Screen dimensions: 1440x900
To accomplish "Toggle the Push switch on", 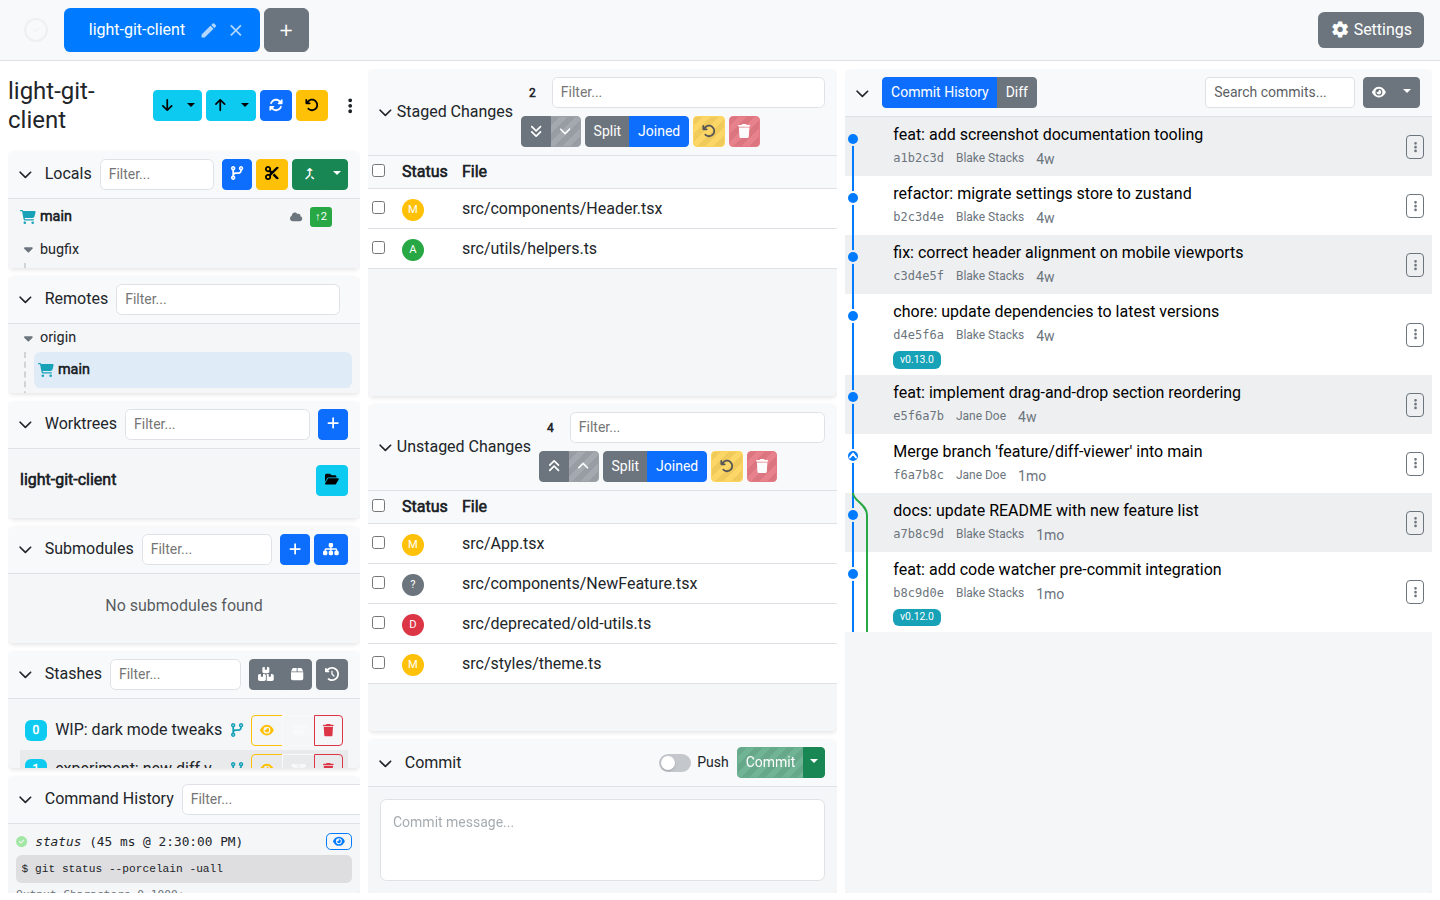I will pos(675,763).
